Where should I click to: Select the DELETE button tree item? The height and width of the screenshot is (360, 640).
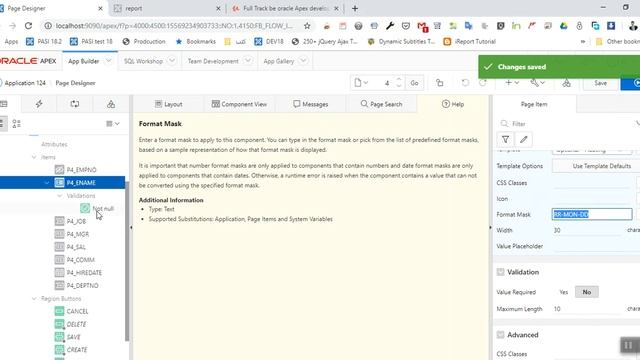(x=76, y=324)
